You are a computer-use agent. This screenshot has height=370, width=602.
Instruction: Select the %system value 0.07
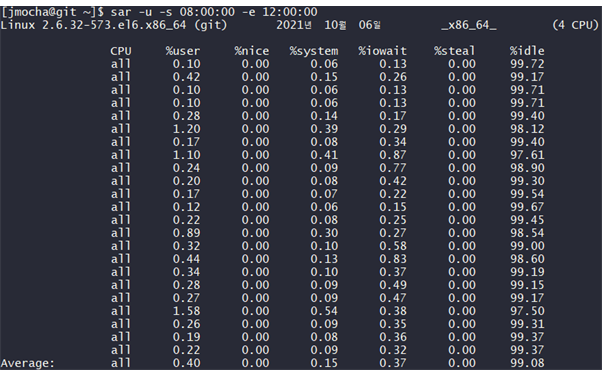[x=324, y=194]
